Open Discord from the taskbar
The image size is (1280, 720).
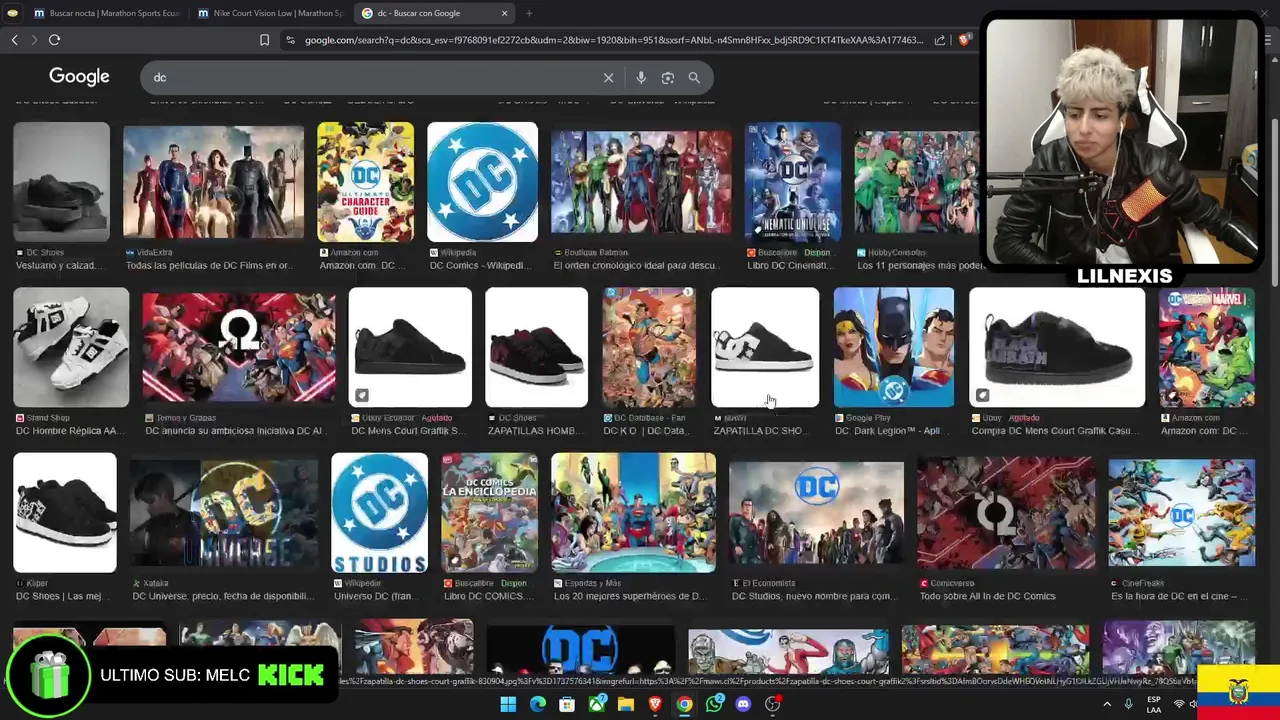pos(743,704)
